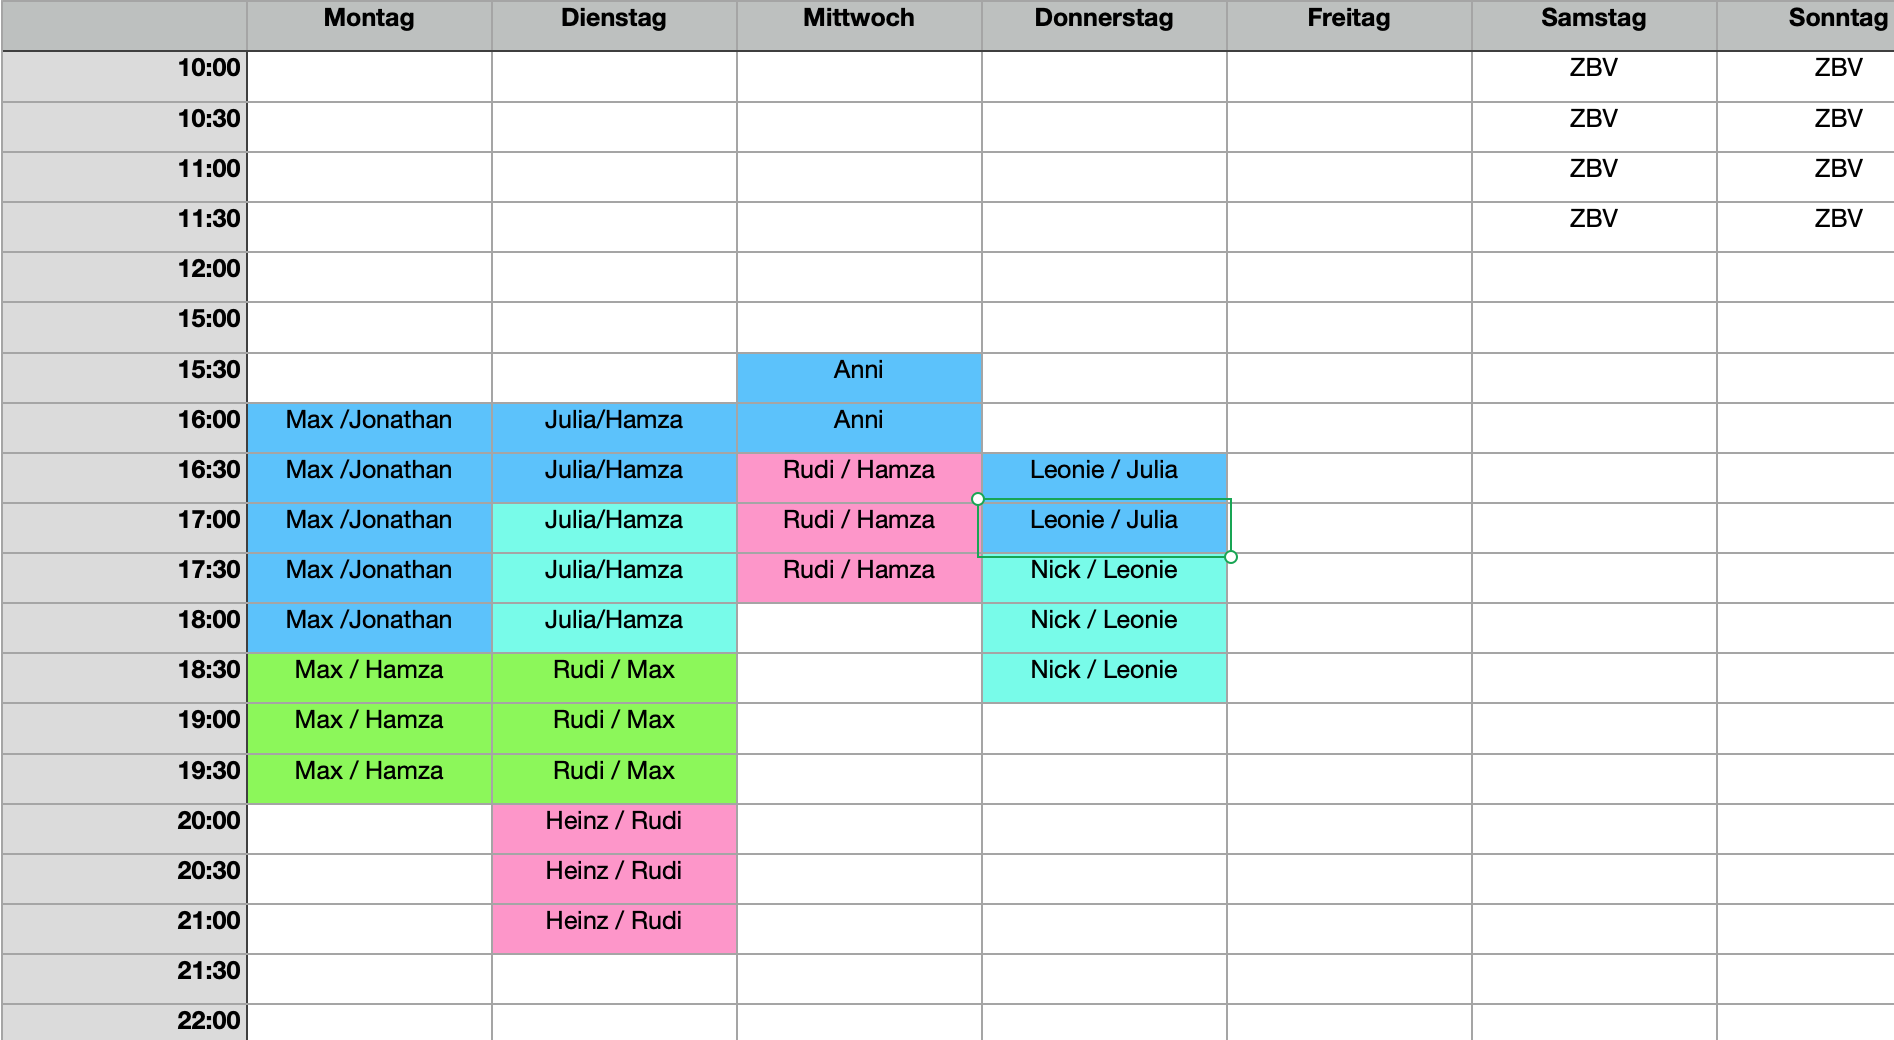Click the 22:00 row header
Viewport: 1894px width, 1040px height.
tap(124, 1023)
